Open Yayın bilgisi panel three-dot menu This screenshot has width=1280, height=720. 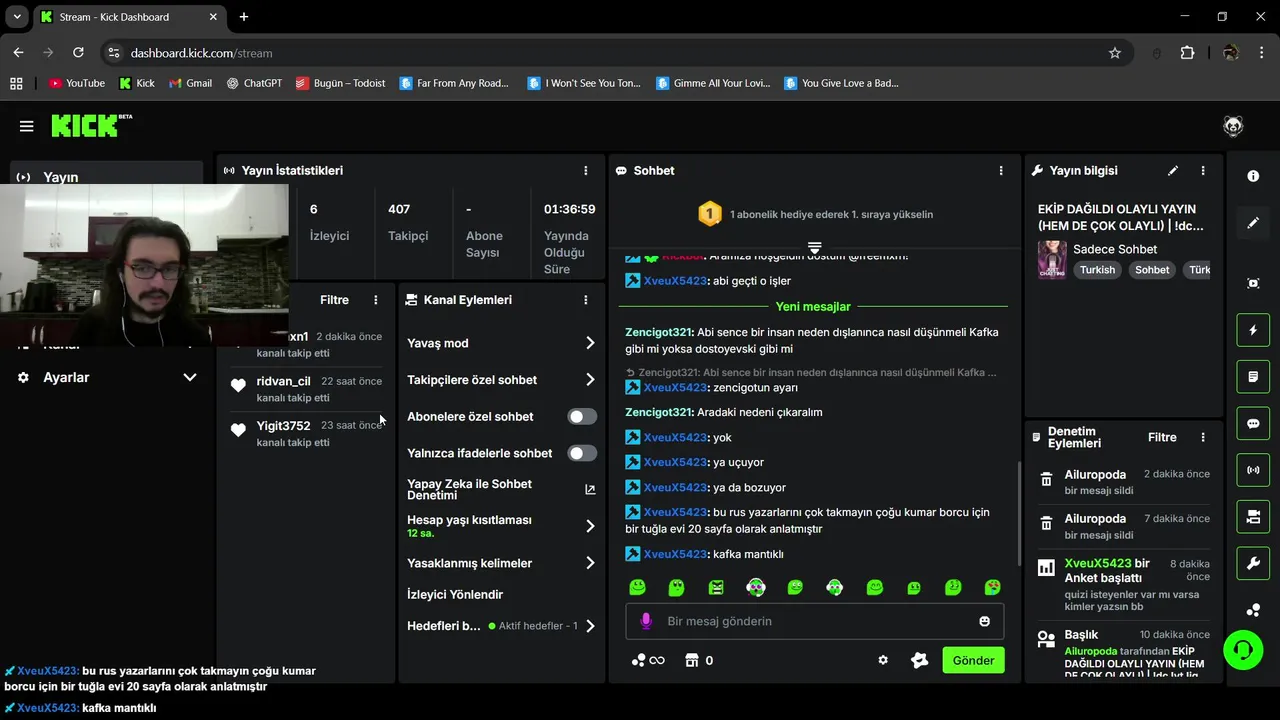pyautogui.click(x=1203, y=171)
